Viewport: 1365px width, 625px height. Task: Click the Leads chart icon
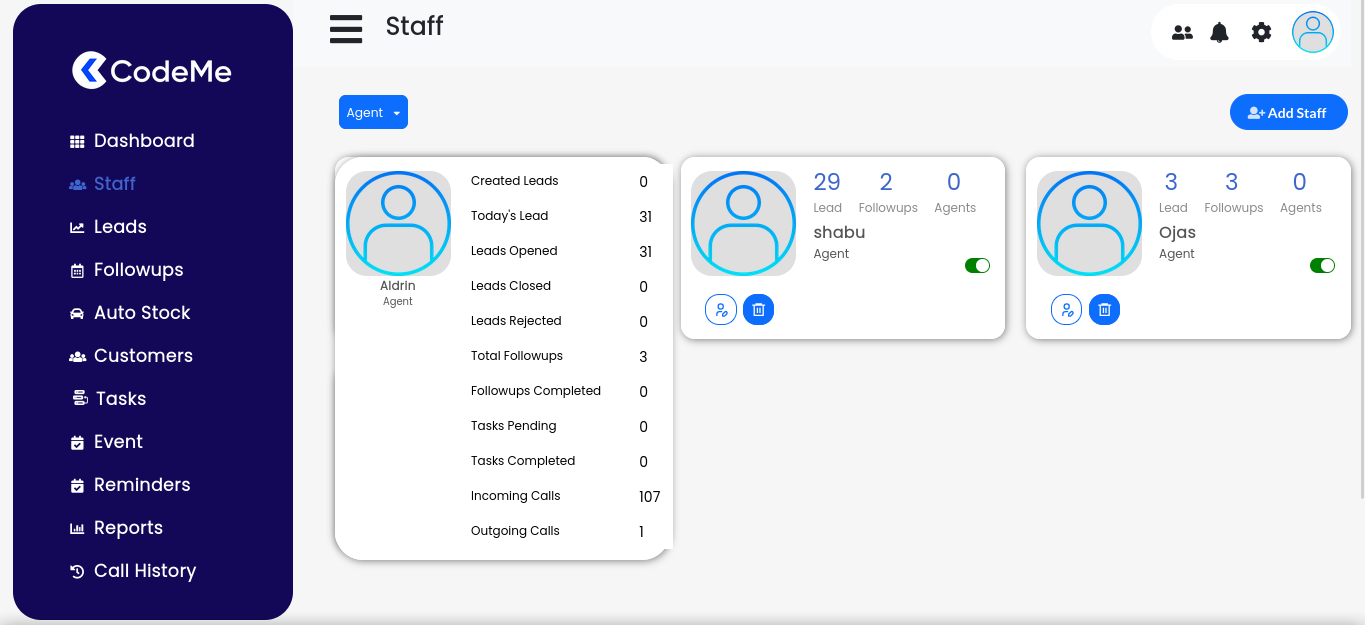click(77, 228)
